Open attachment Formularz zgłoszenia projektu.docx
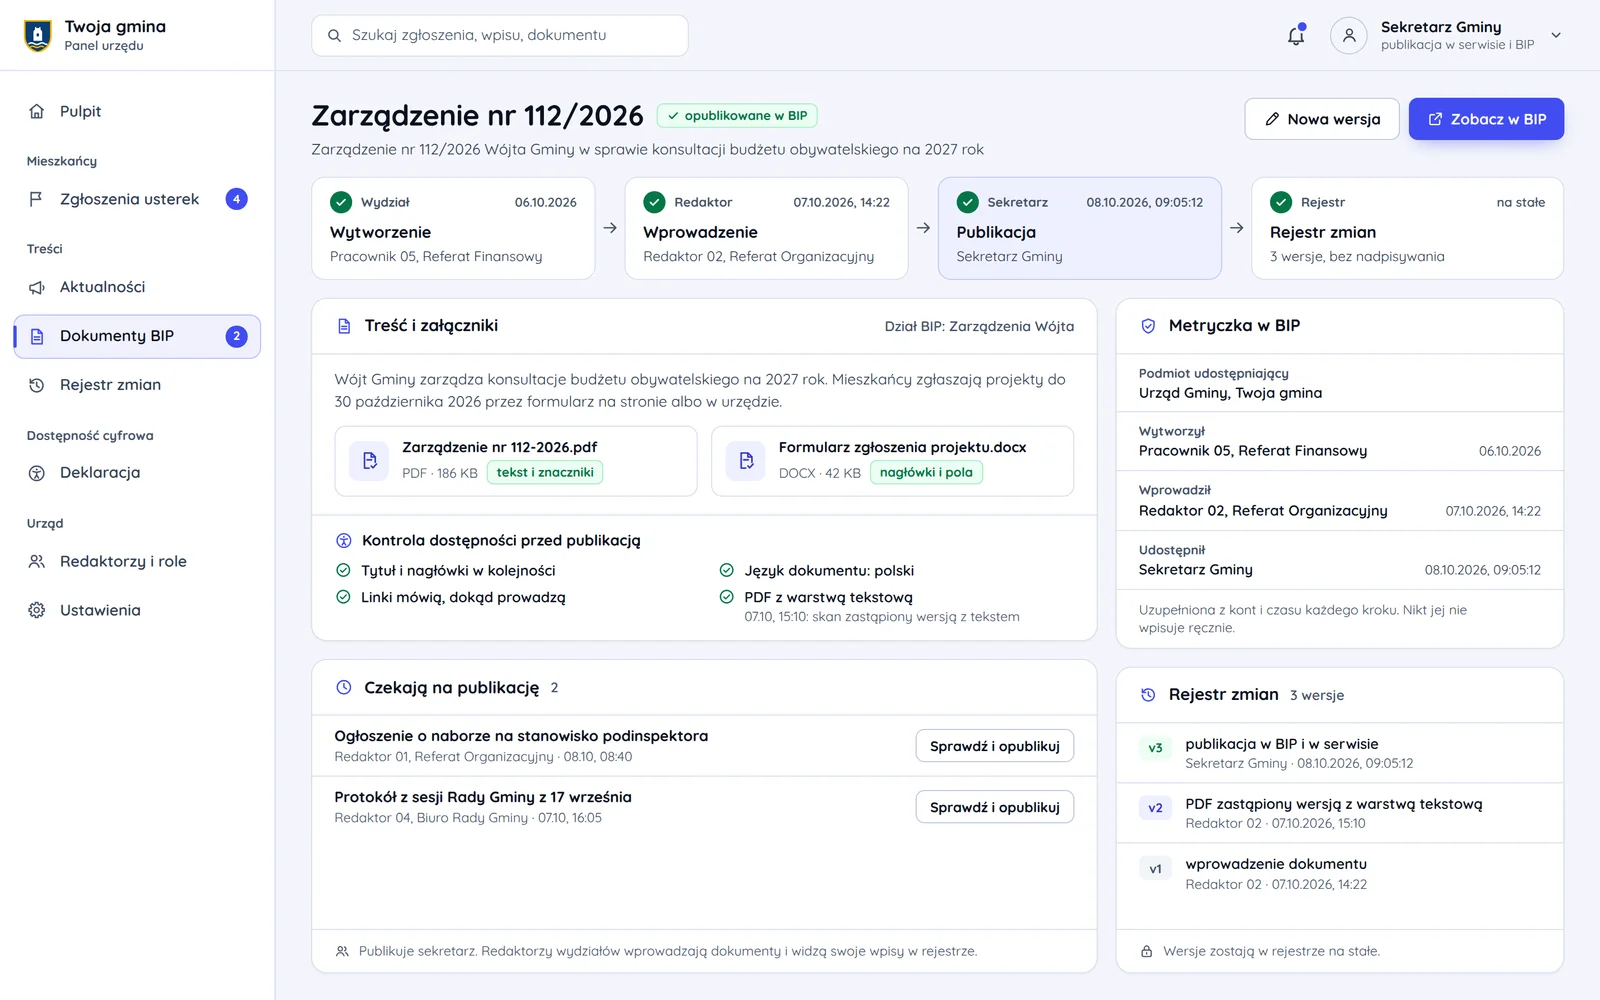 [x=892, y=461]
